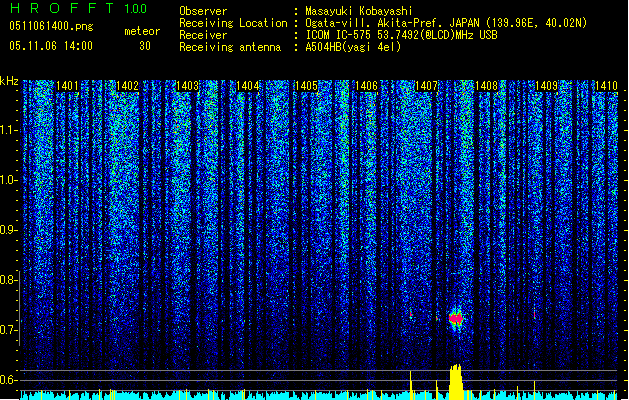Click the 1.1 kHz axis tick label
629x400 pixels.
[x=8, y=130]
